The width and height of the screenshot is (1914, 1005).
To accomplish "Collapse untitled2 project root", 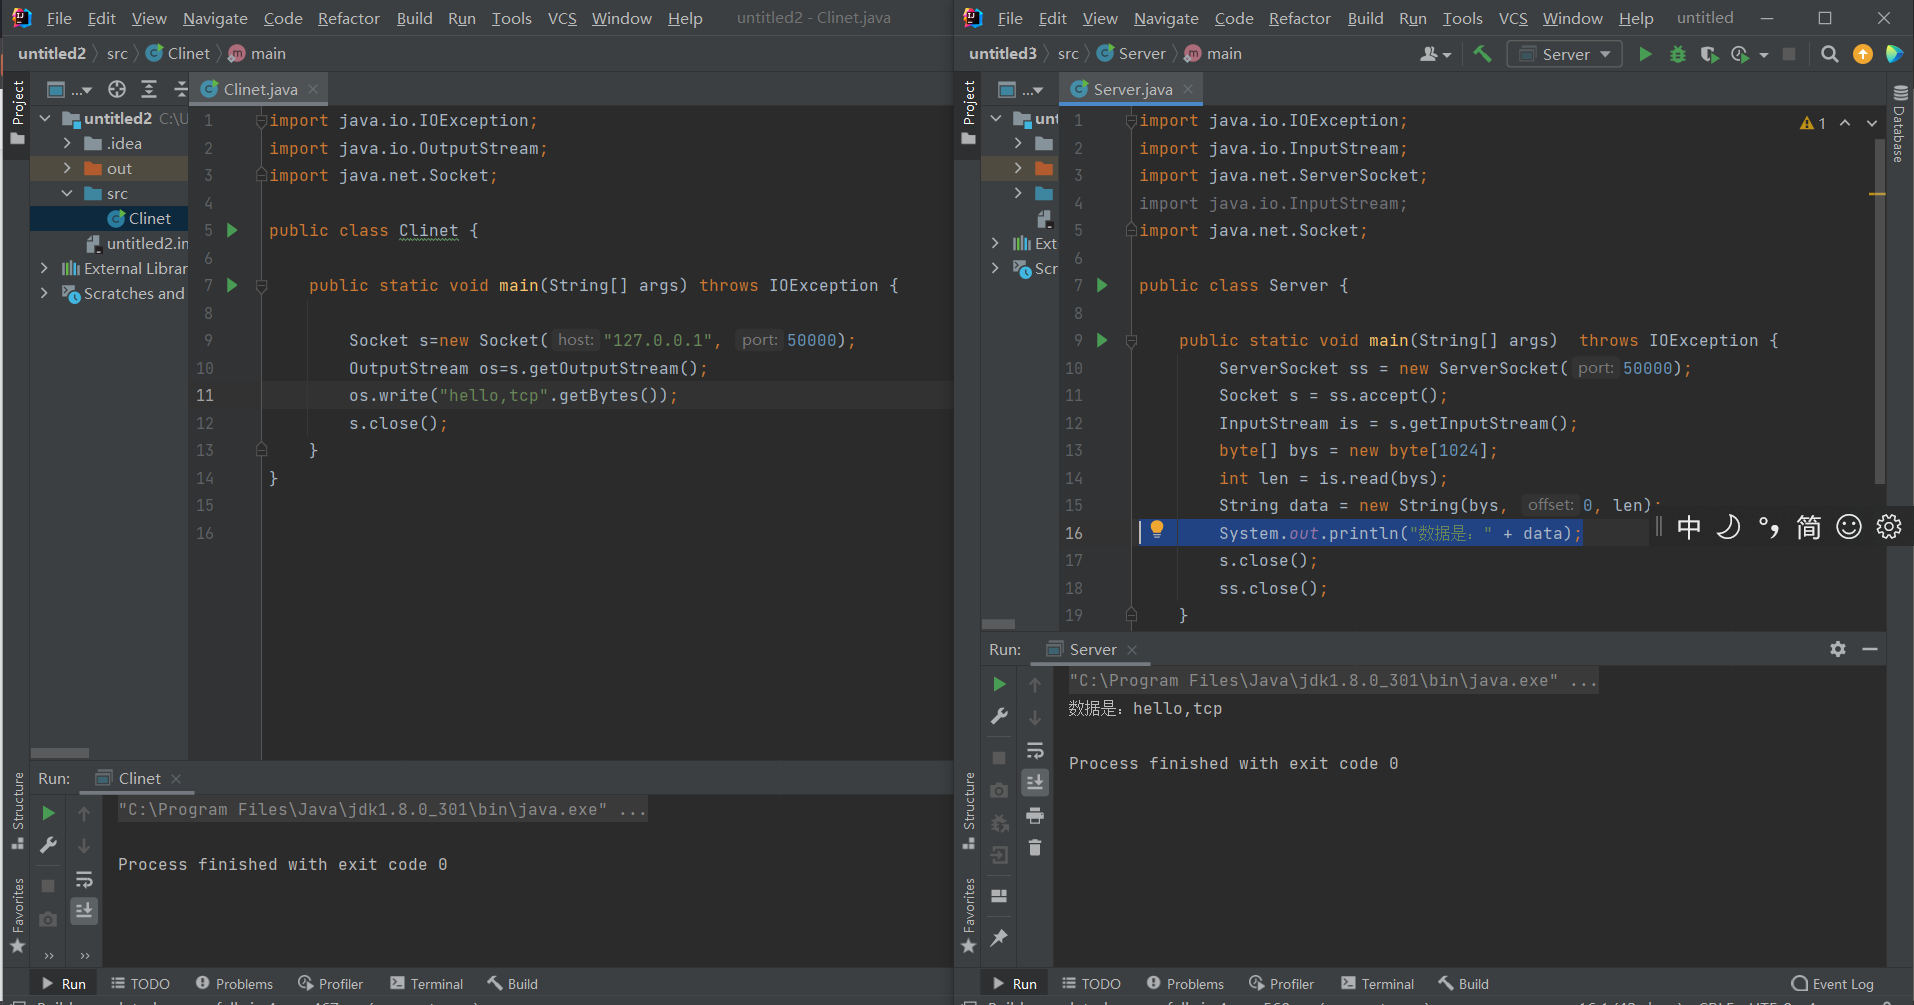I will 45,118.
